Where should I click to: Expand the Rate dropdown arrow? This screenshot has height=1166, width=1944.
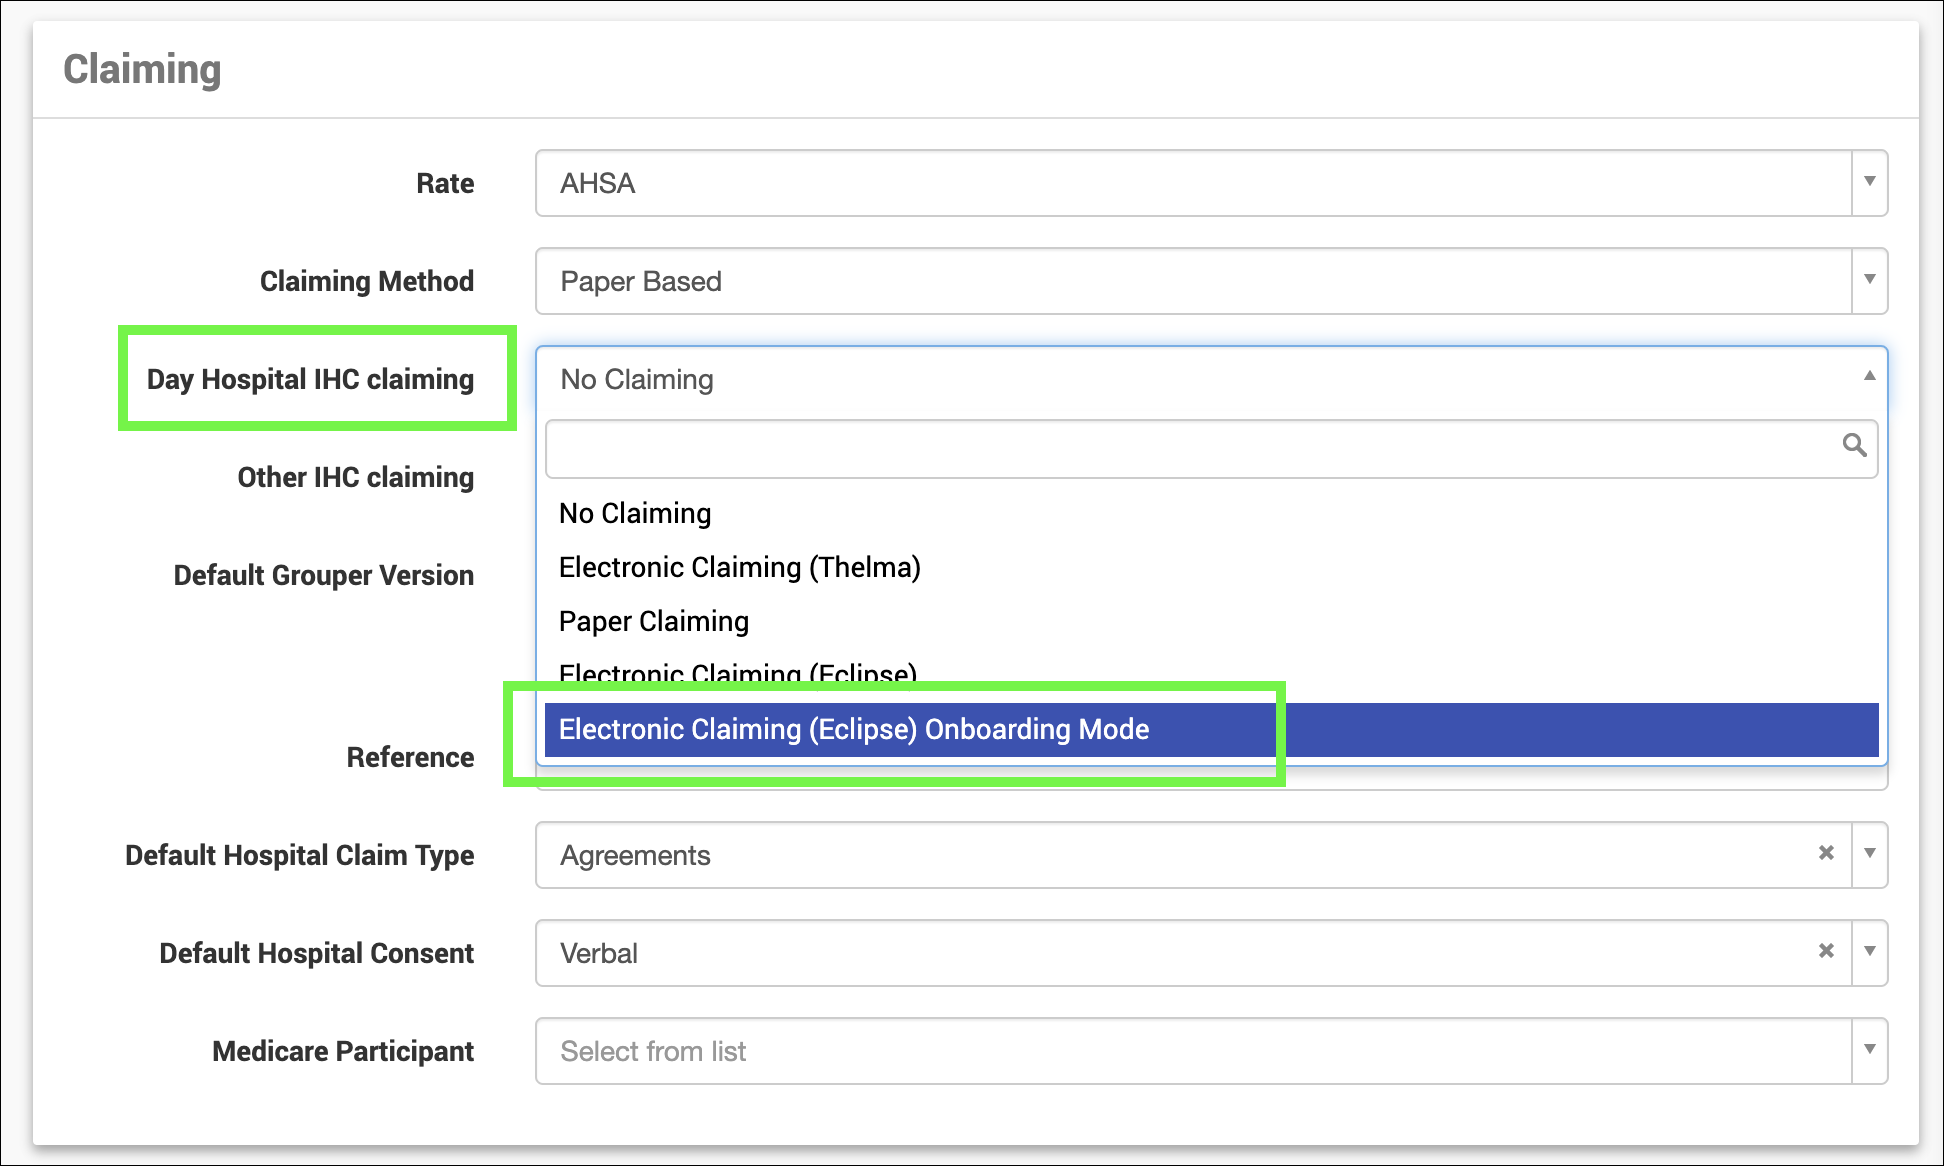(x=1869, y=182)
